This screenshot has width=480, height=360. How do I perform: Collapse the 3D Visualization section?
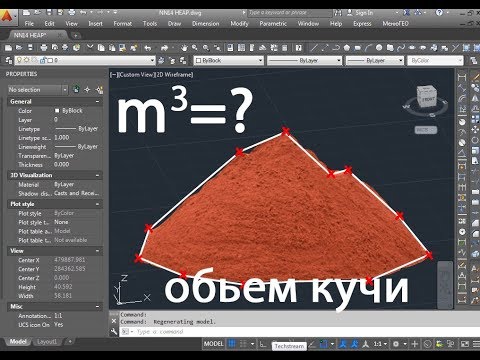click(x=97, y=175)
